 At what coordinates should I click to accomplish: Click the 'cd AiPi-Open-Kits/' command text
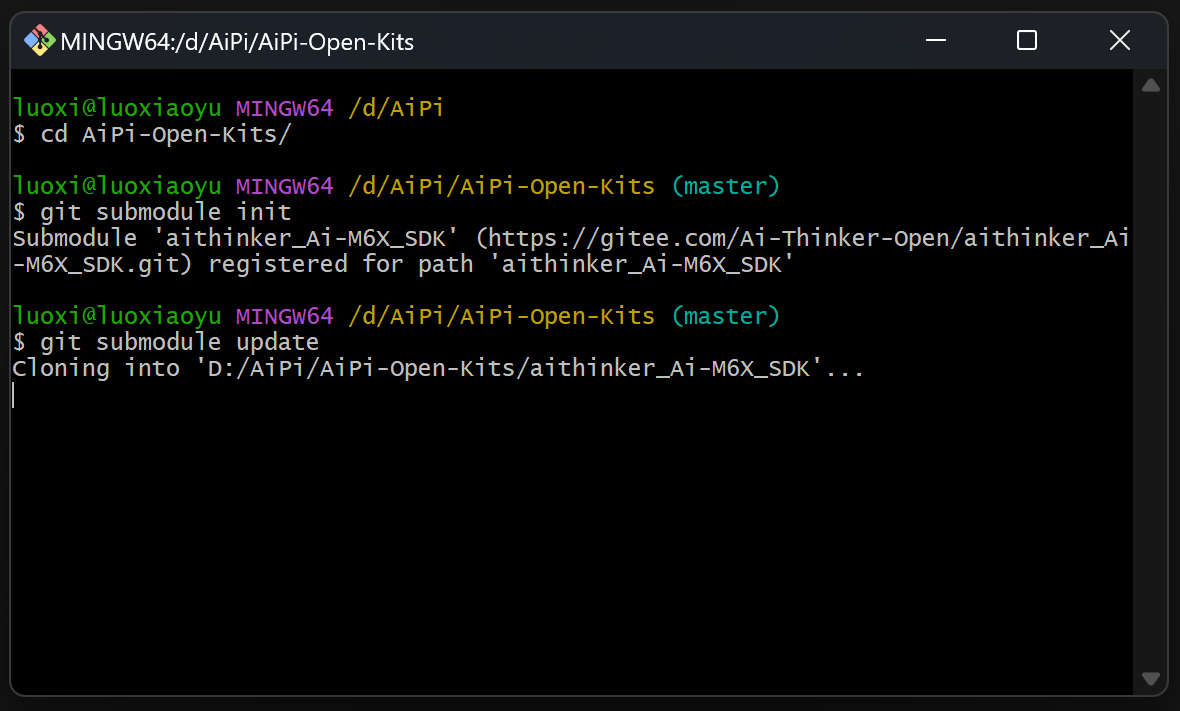tap(166, 134)
